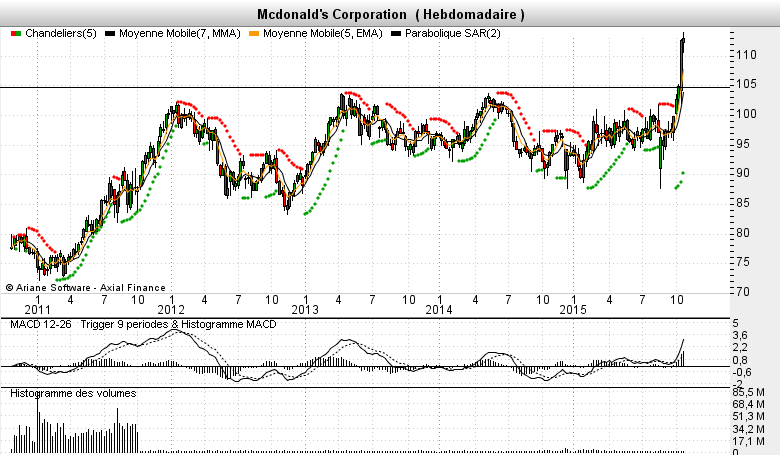Select the Moyenne Mobile(7, MMA) legend label
This screenshot has width=780, height=455.
pyautogui.click(x=180, y=33)
